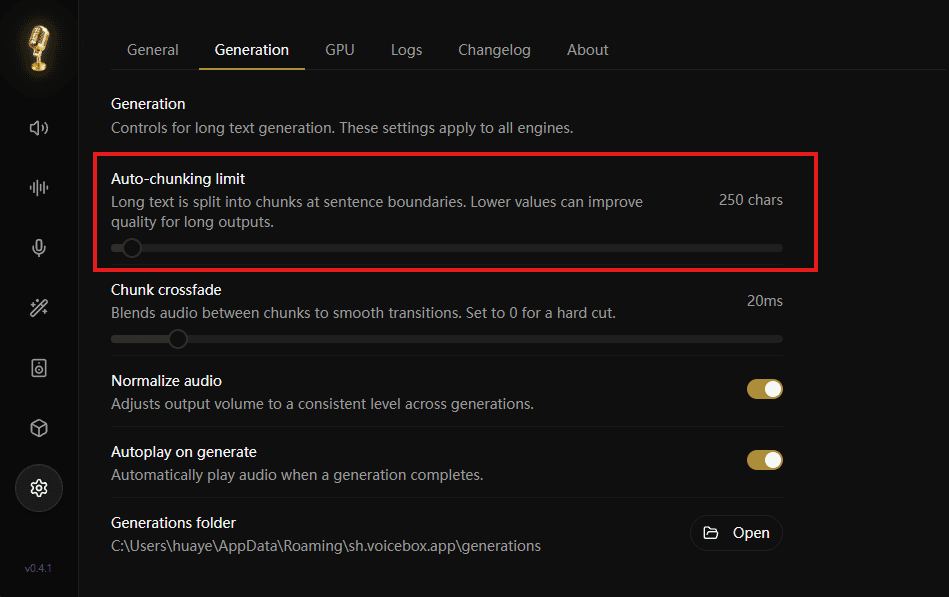Image resolution: width=949 pixels, height=597 pixels.
Task: Disable the Normalize audio toggle
Action: pyautogui.click(x=764, y=389)
